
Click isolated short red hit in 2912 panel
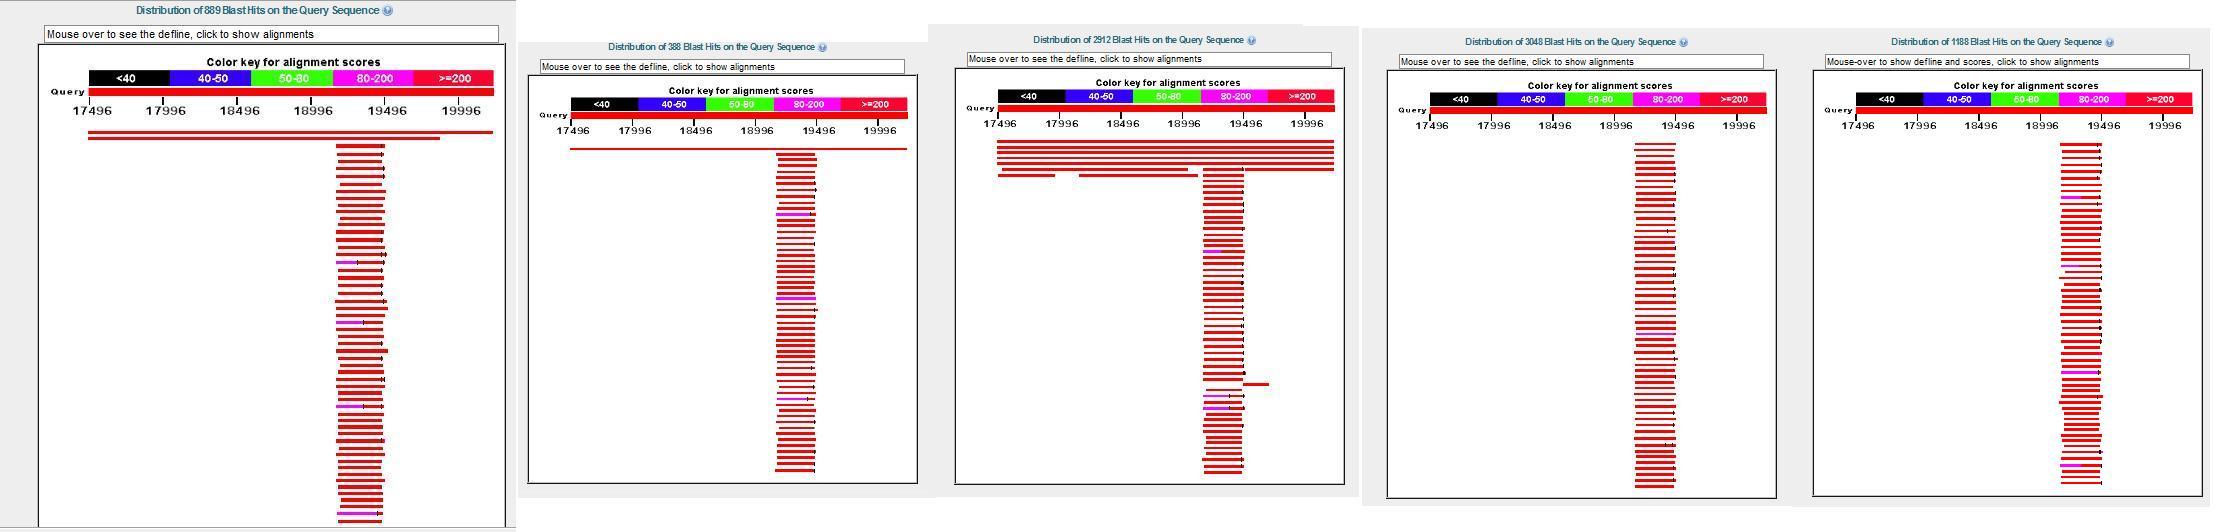(1256, 384)
